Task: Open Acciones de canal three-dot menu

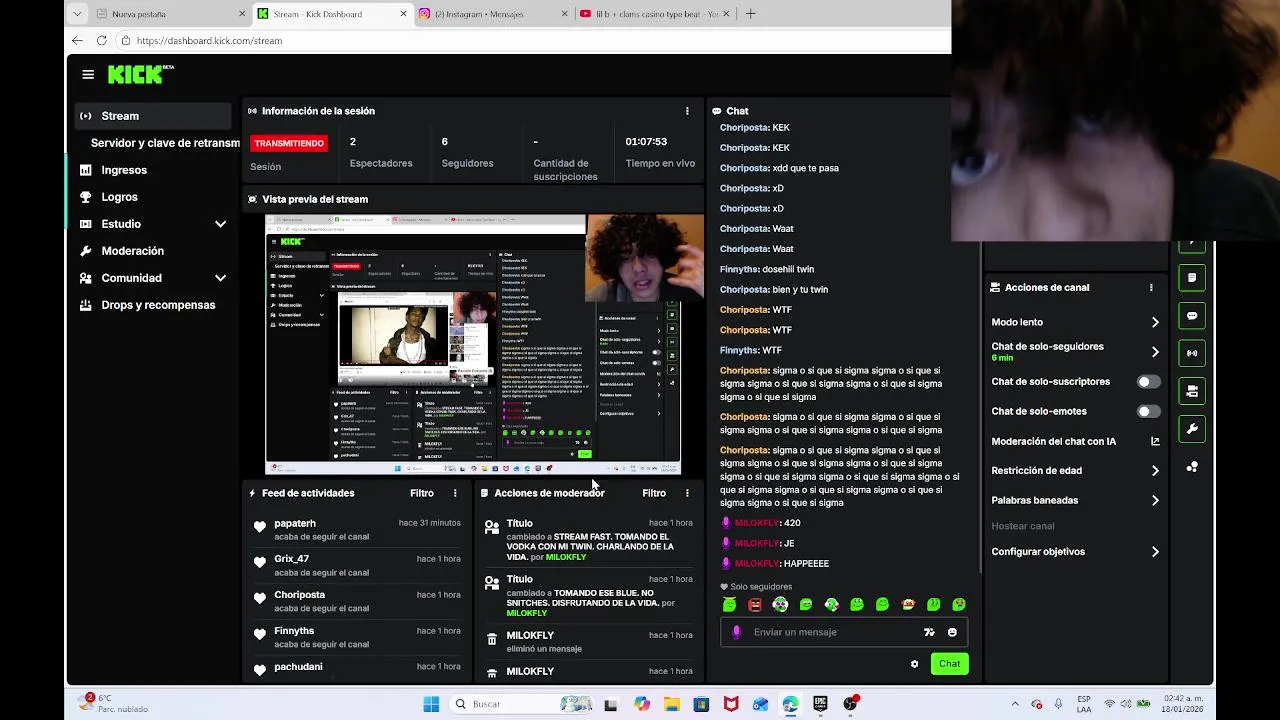Action: click(1151, 287)
